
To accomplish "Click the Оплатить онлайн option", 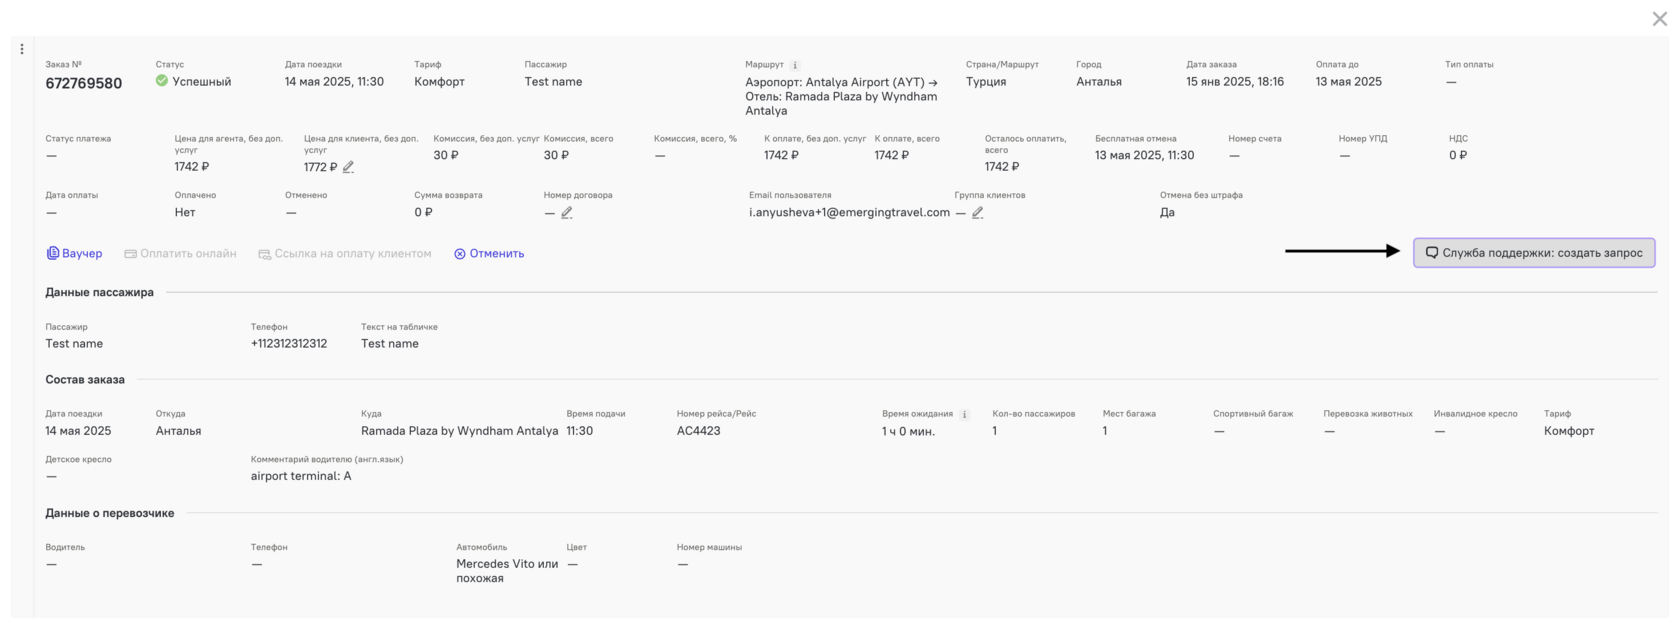I will [x=180, y=254].
